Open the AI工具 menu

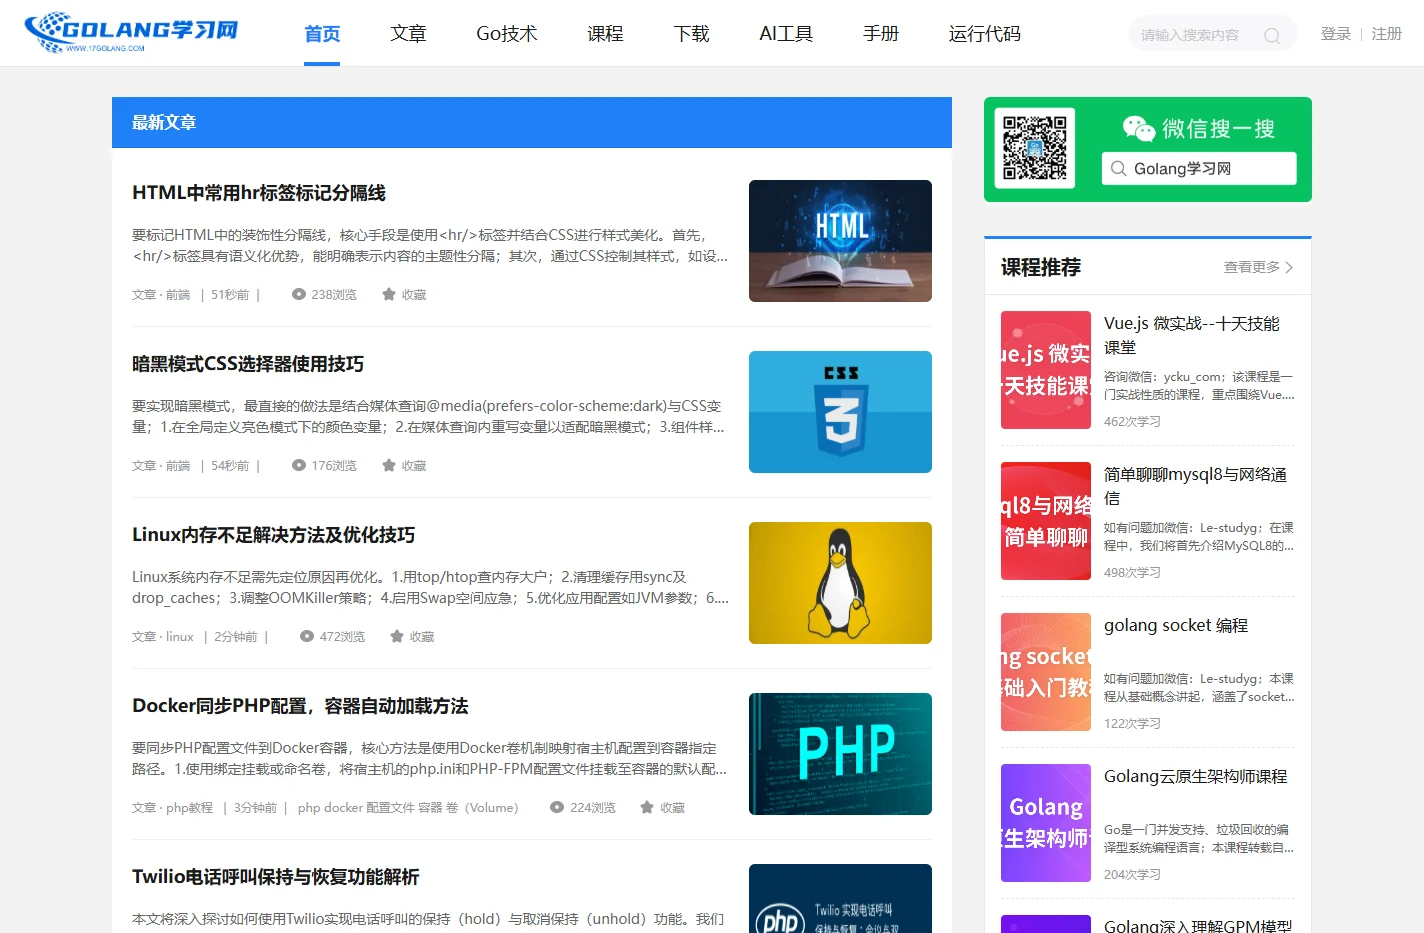pos(786,34)
